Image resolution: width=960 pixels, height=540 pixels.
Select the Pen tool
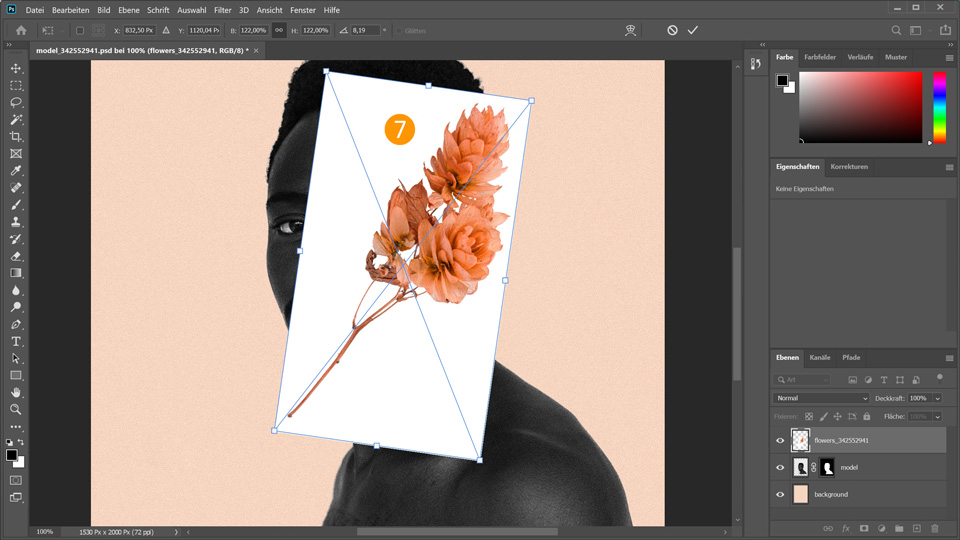(x=16, y=324)
